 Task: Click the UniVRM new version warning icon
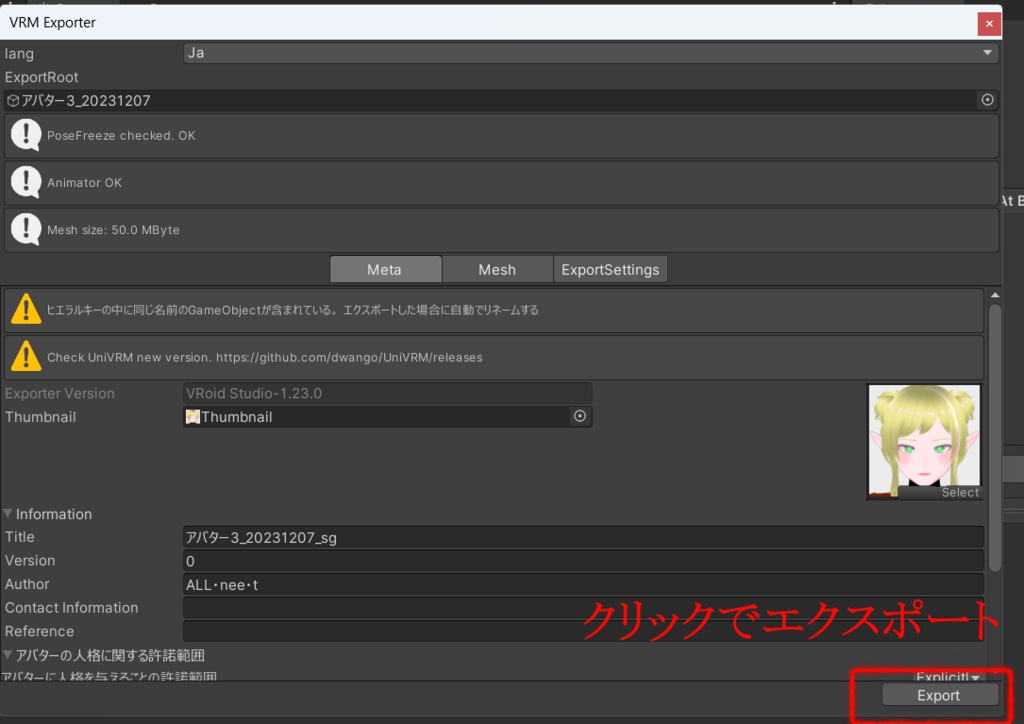[26, 356]
